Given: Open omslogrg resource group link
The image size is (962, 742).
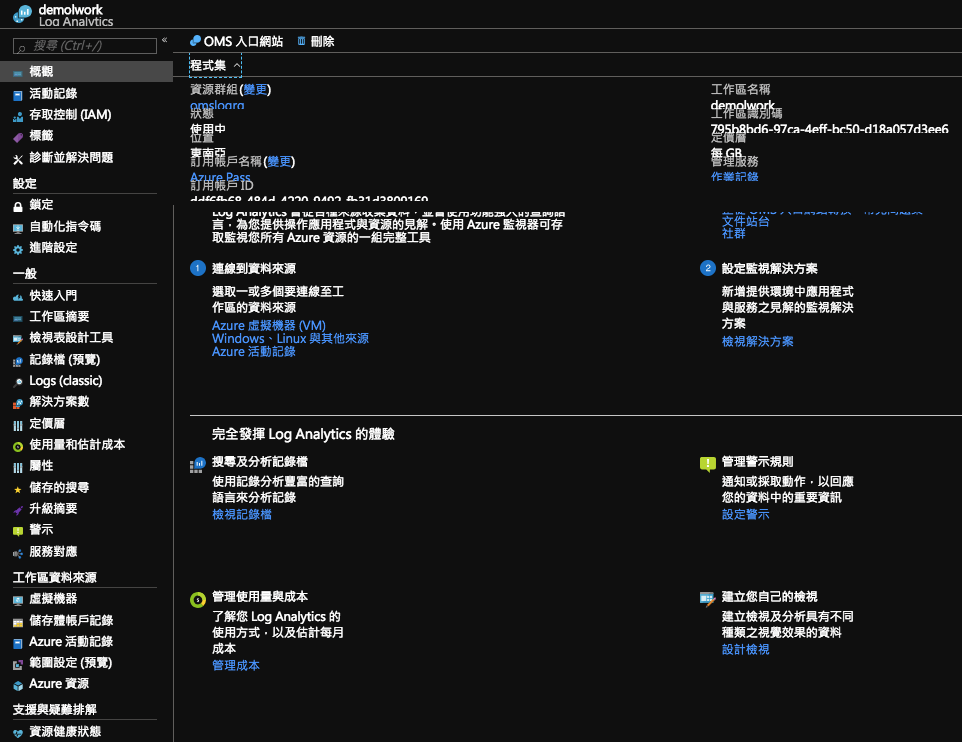Looking at the screenshot, I should [x=217, y=105].
